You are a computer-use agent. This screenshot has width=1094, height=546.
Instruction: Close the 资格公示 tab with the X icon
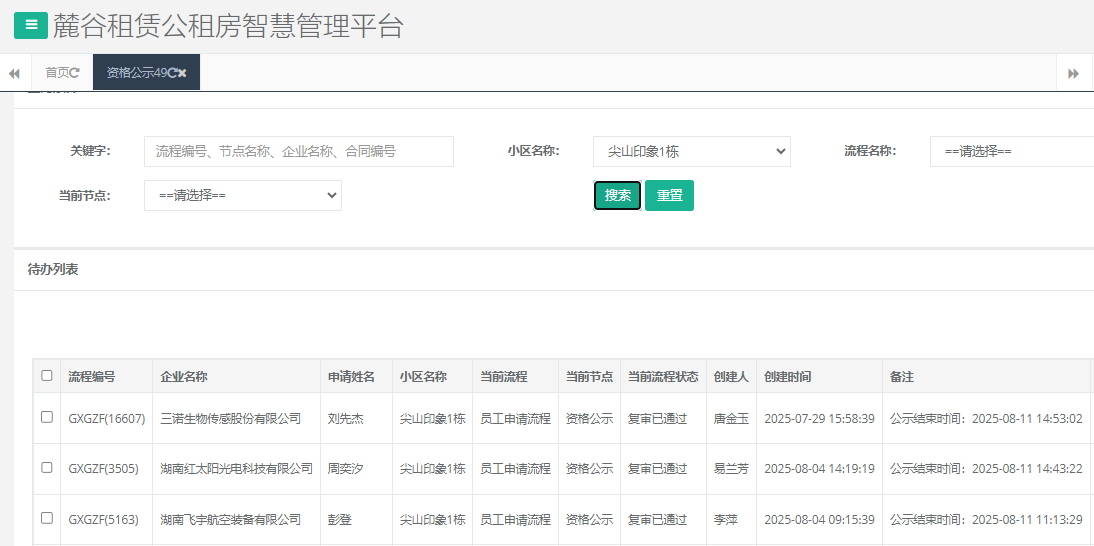pyautogui.click(x=183, y=73)
